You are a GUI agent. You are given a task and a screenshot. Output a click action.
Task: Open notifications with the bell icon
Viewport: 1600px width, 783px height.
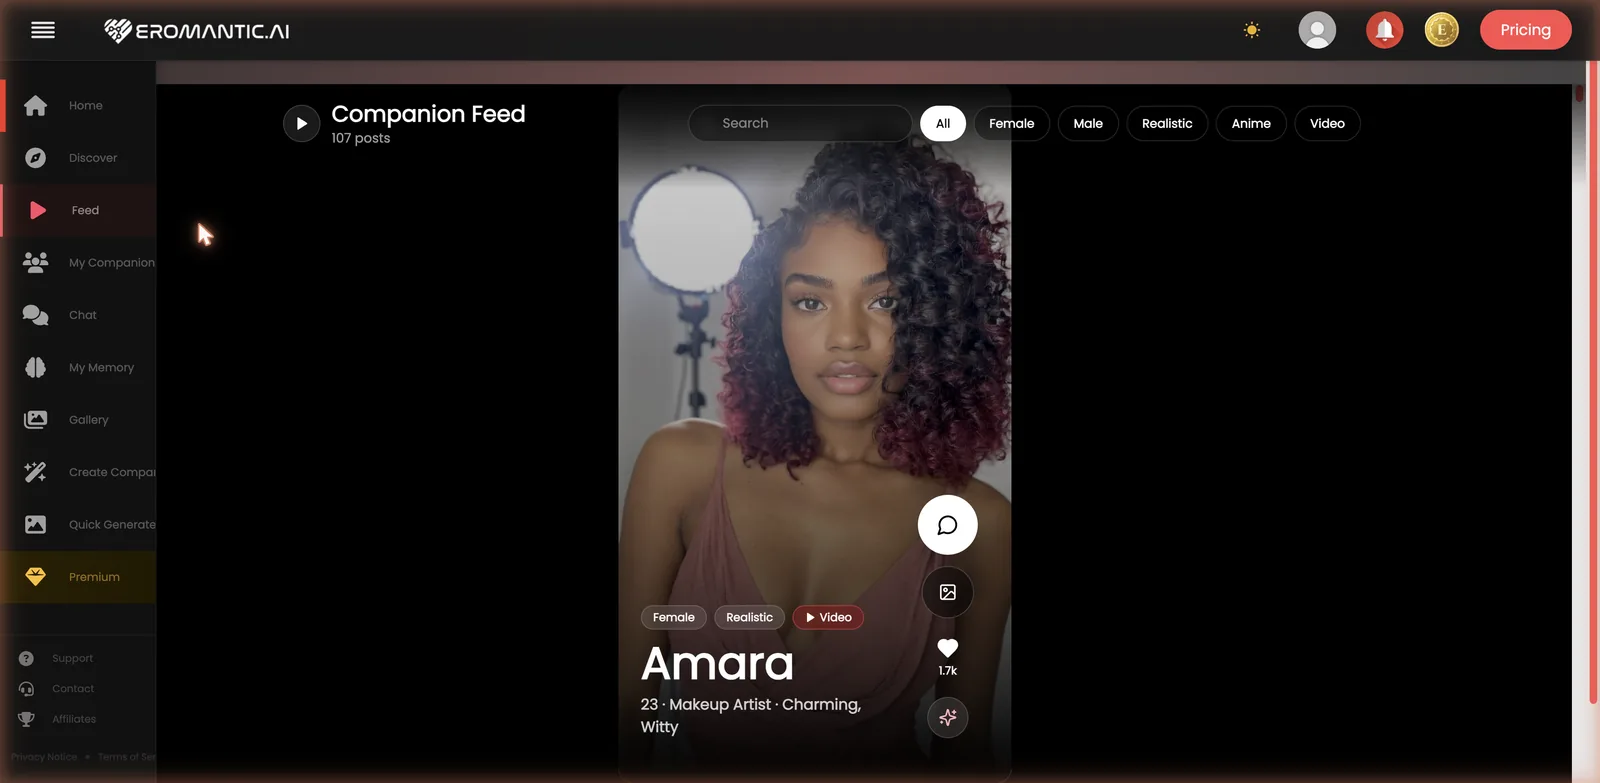click(1384, 30)
